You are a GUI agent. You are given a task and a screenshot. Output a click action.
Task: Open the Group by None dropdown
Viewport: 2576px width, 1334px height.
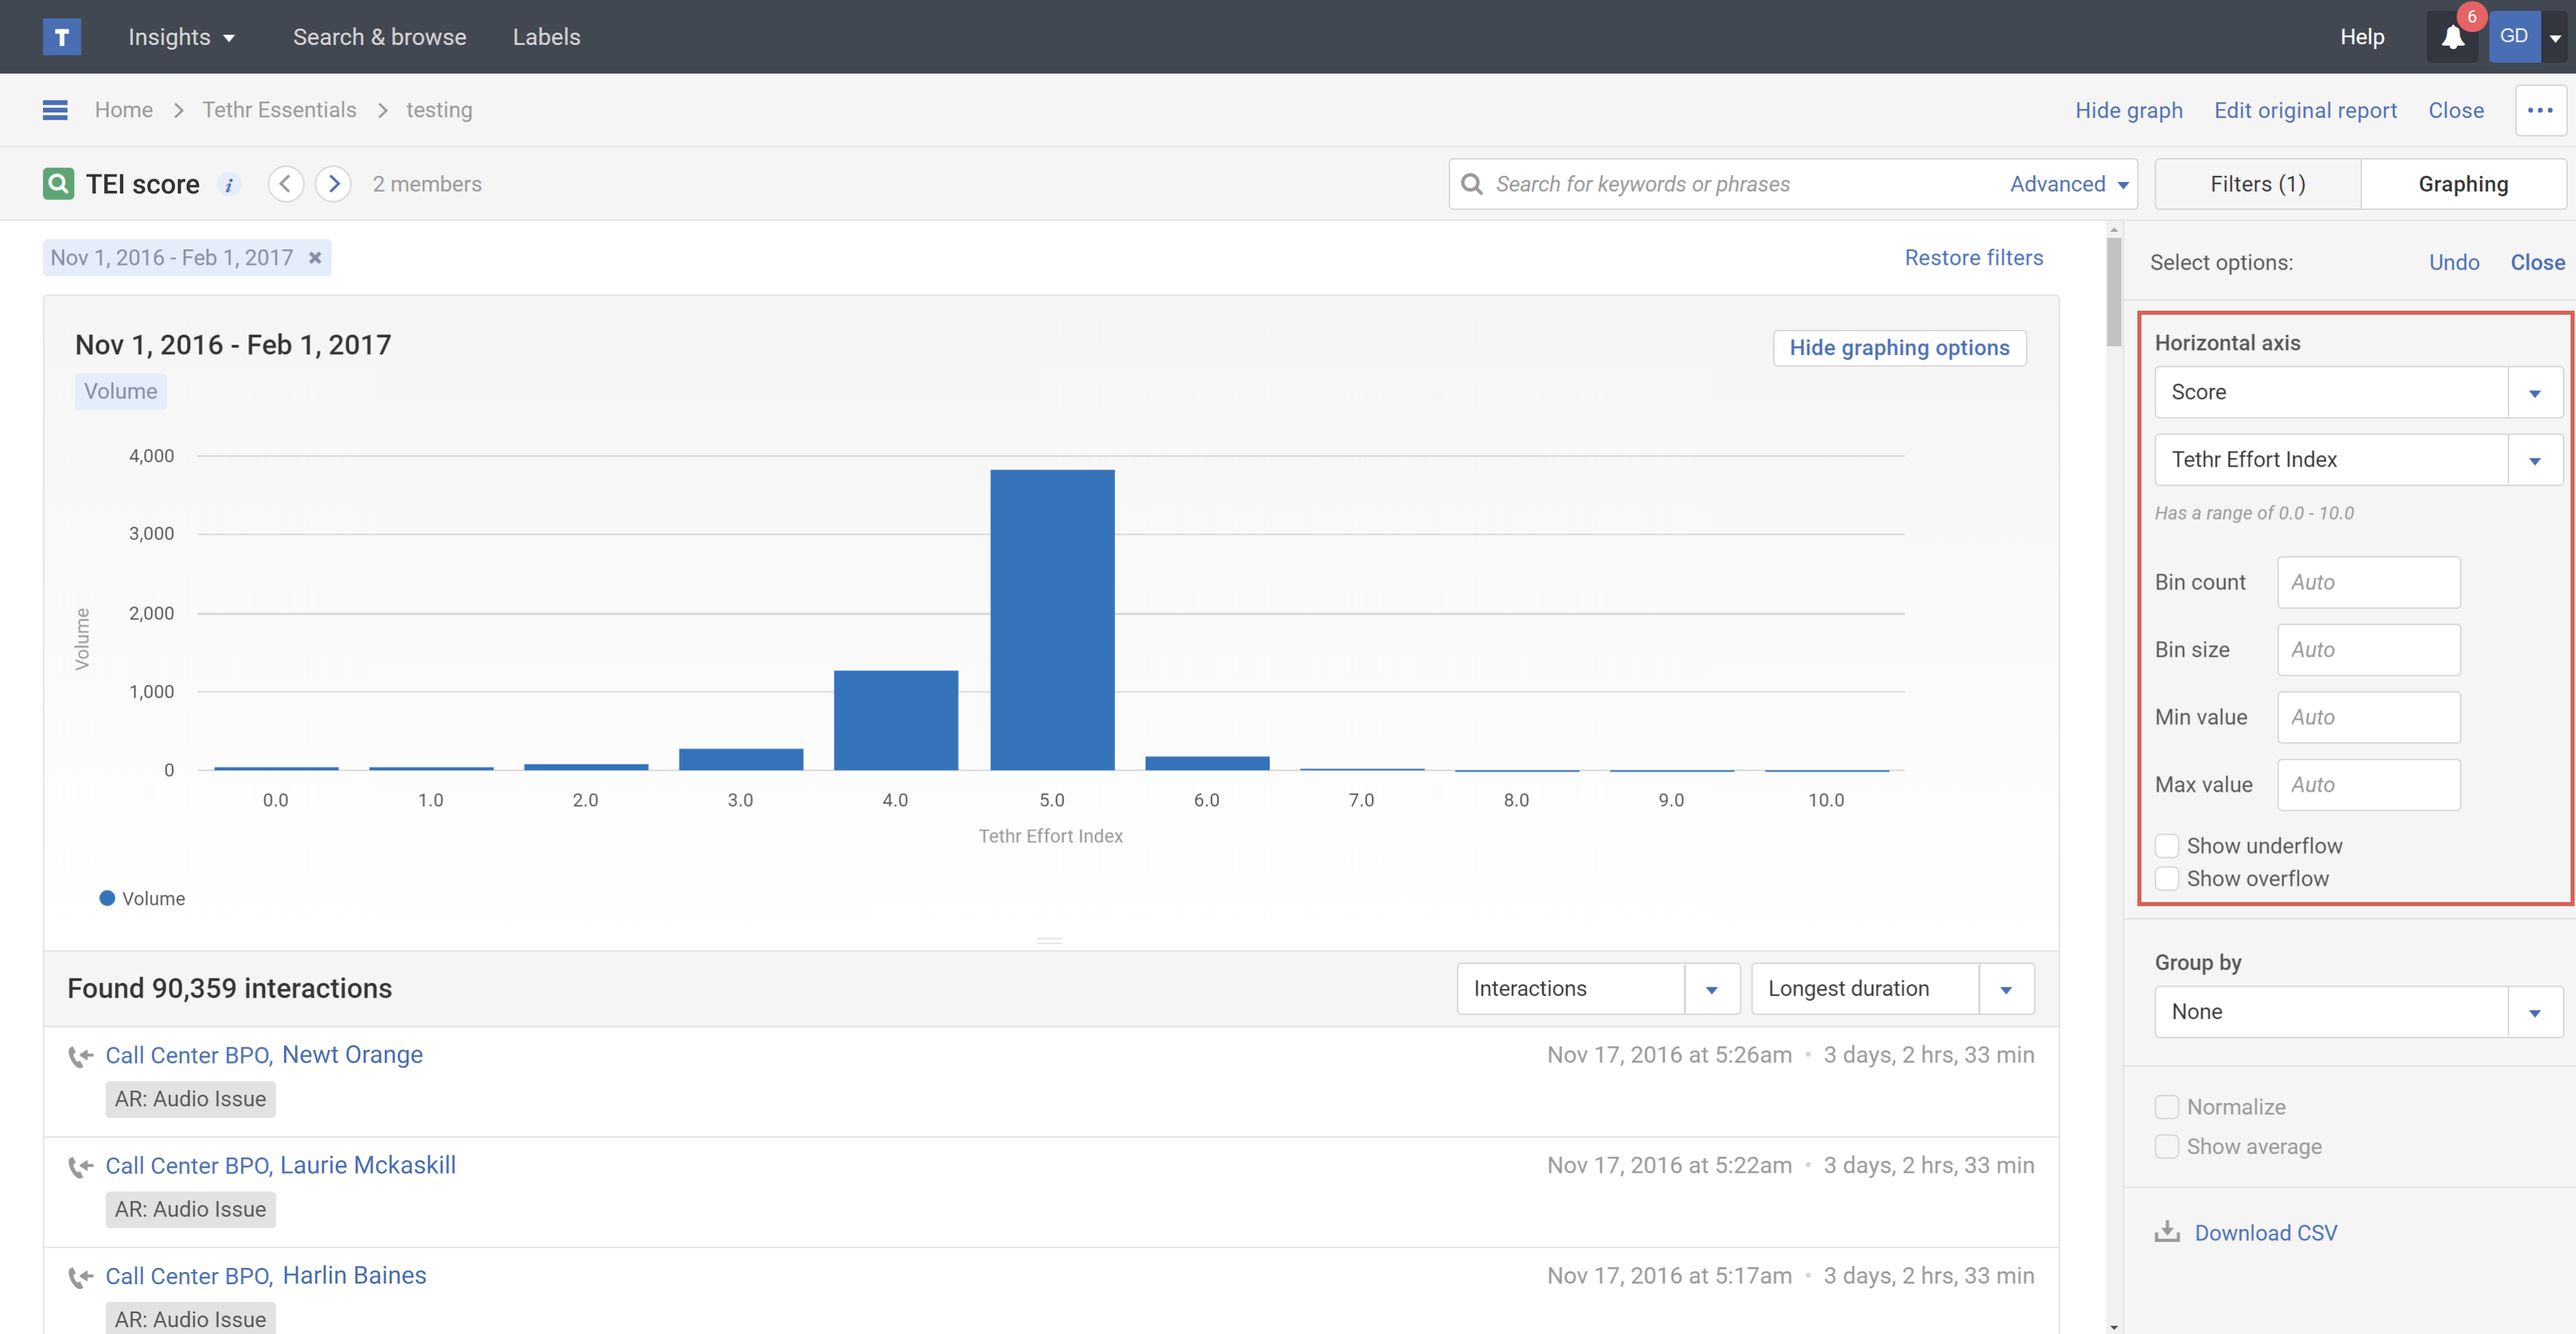point(2534,1012)
